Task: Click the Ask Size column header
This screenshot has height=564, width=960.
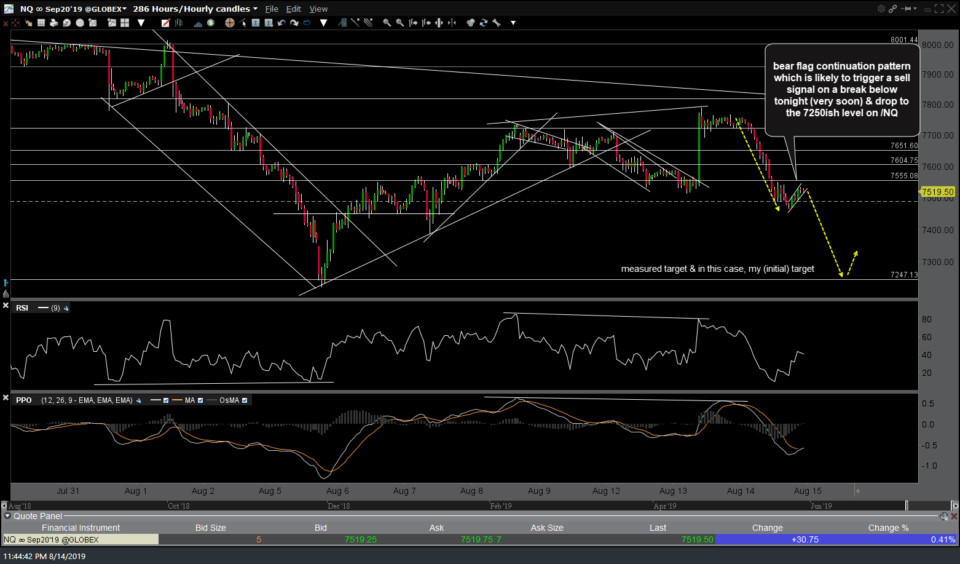Action: [547, 528]
